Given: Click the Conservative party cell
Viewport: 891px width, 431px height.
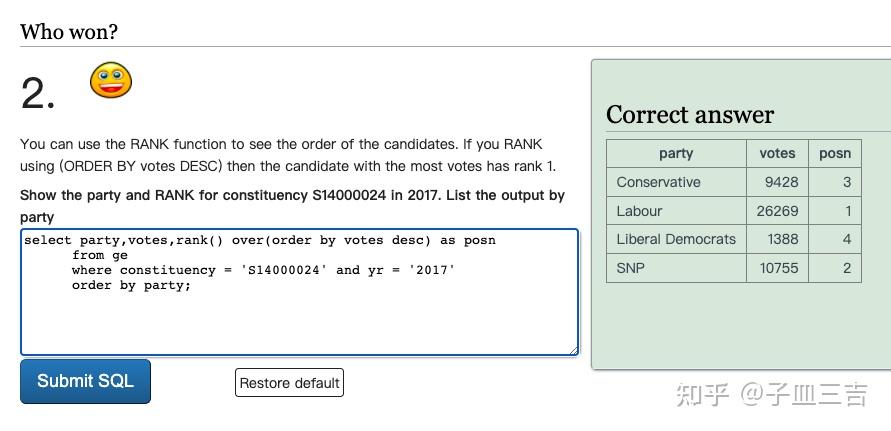Looking at the screenshot, I should click(x=658, y=182).
